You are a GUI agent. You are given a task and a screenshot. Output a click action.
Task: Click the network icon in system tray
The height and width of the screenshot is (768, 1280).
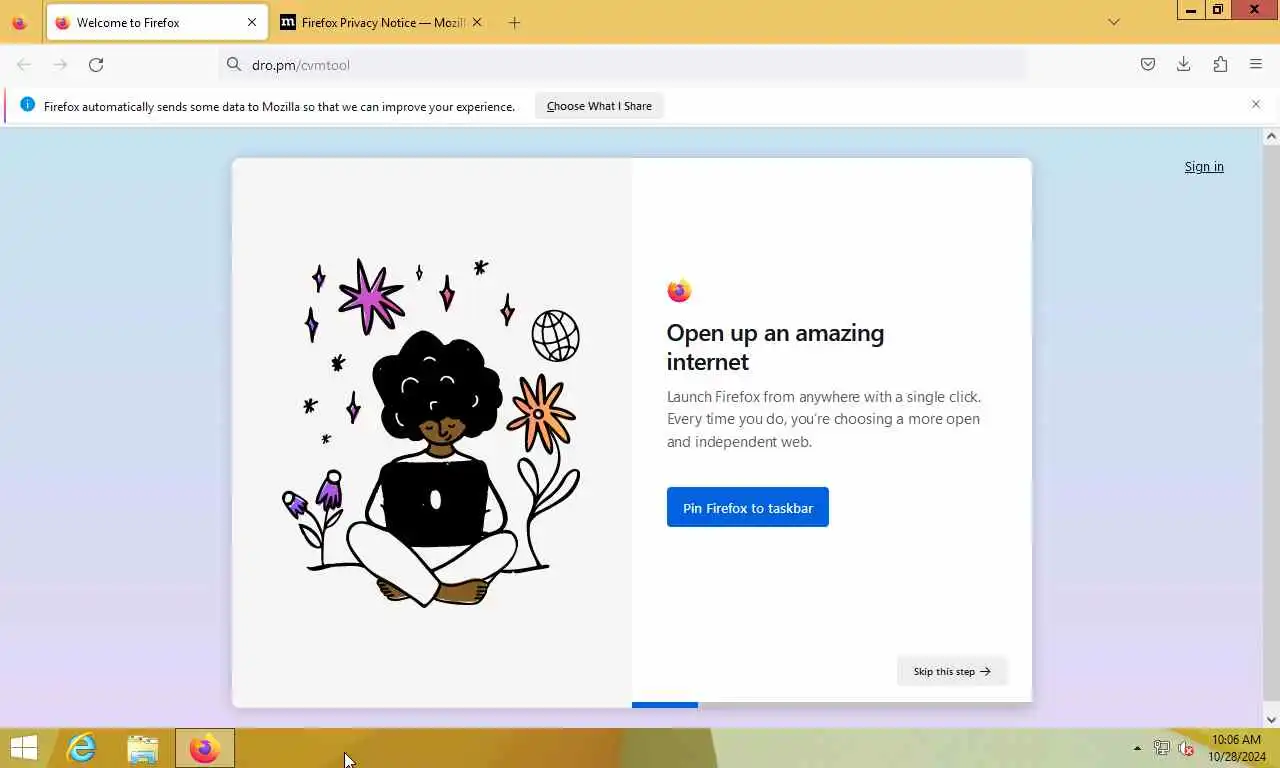click(1162, 748)
